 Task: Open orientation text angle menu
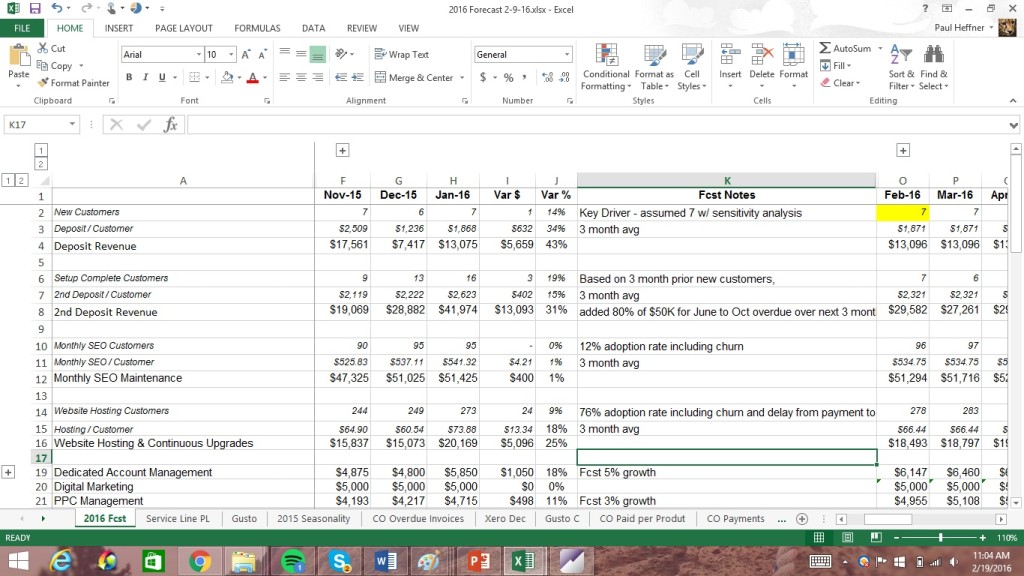point(344,54)
